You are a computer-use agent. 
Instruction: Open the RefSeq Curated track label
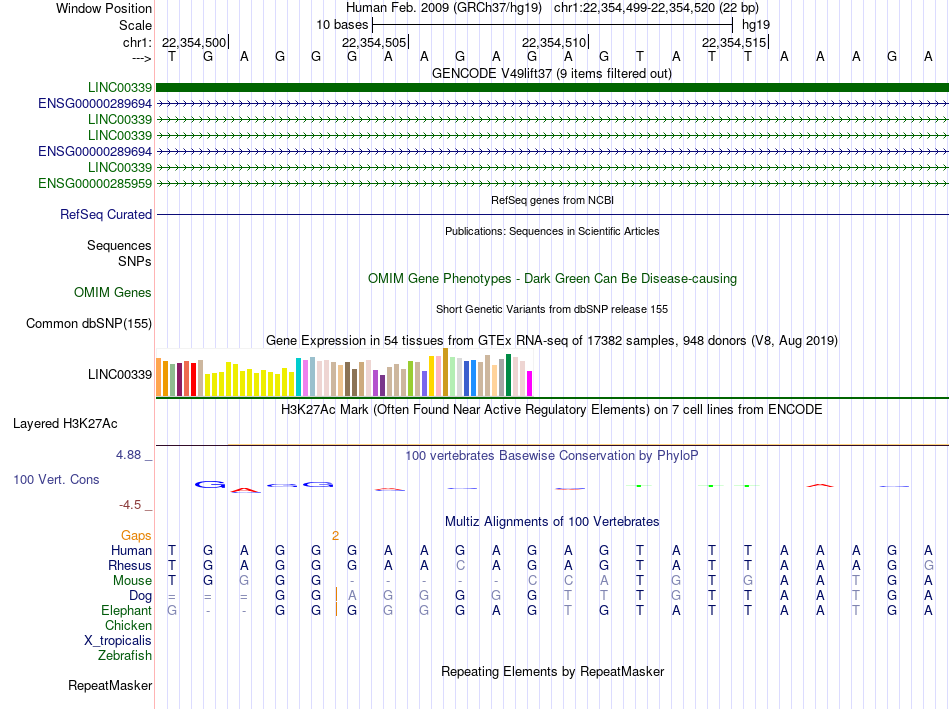tap(106, 215)
